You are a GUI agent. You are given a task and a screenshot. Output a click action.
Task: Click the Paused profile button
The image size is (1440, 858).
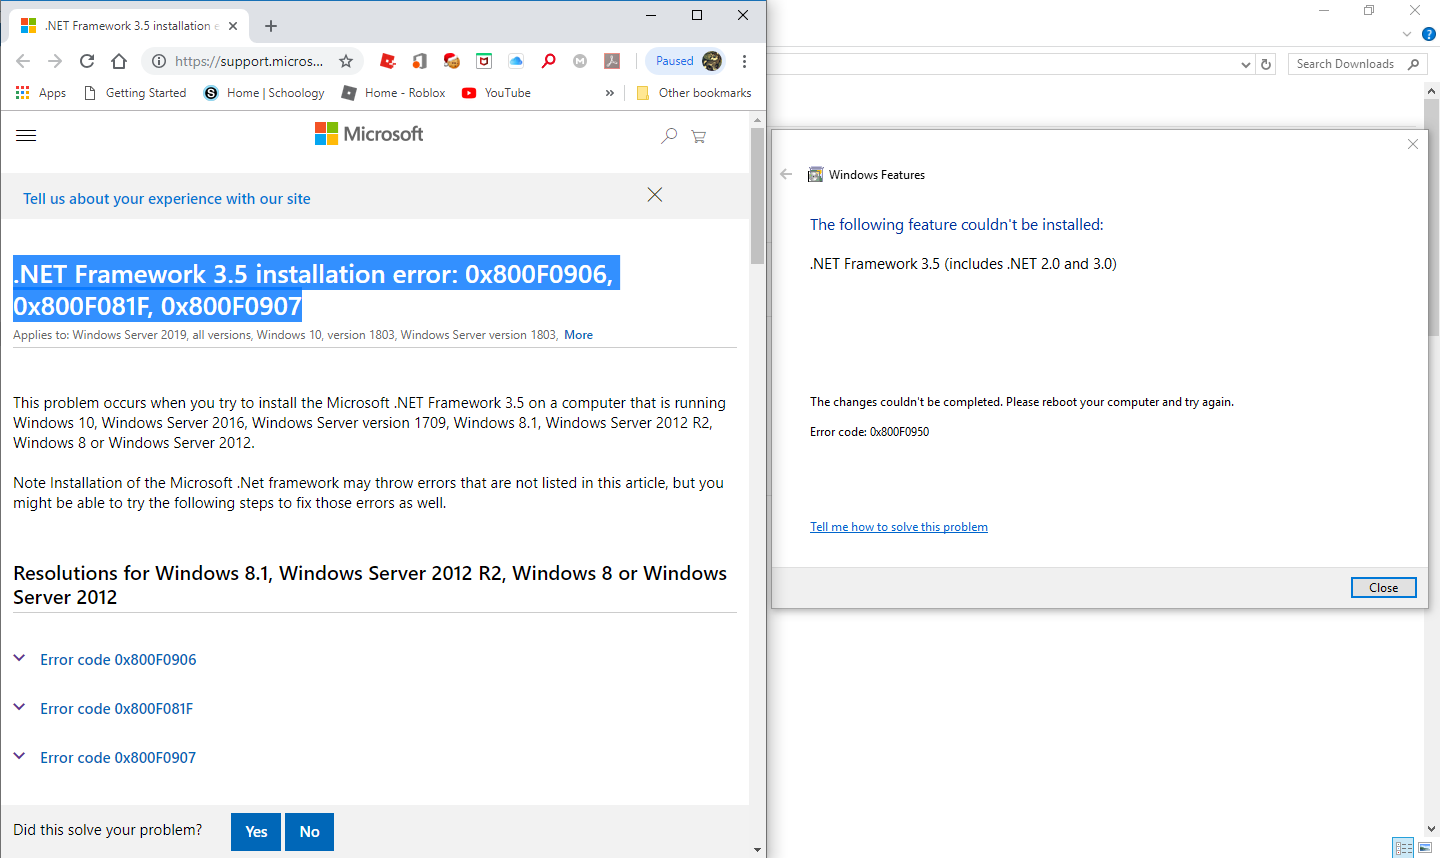click(685, 61)
